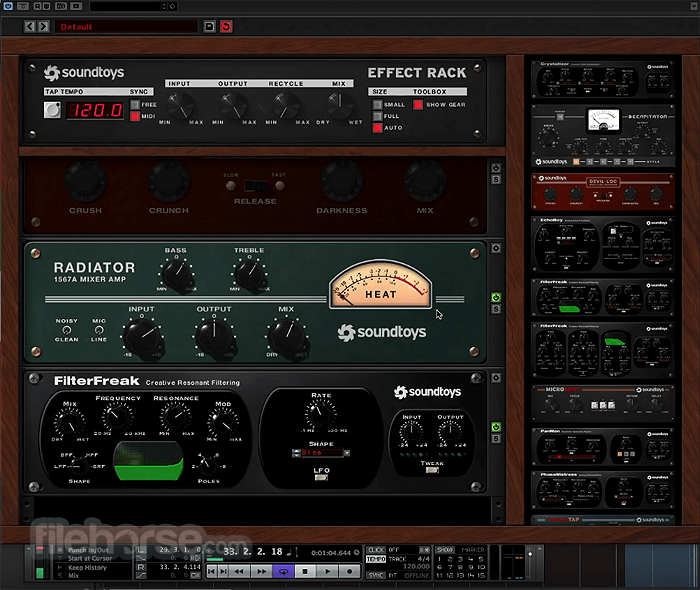
Task: Click the Effect Rack MIX dry/wet knob
Action: click(x=340, y=105)
